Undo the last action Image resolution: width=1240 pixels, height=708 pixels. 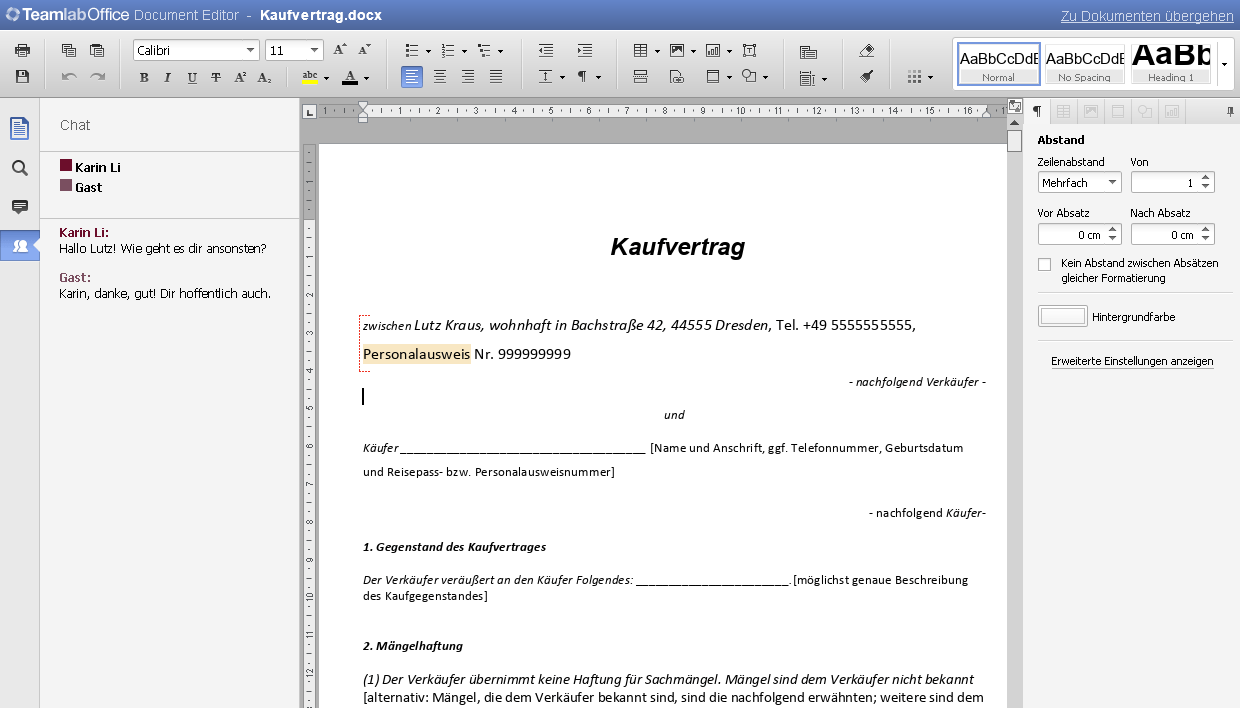coord(69,77)
